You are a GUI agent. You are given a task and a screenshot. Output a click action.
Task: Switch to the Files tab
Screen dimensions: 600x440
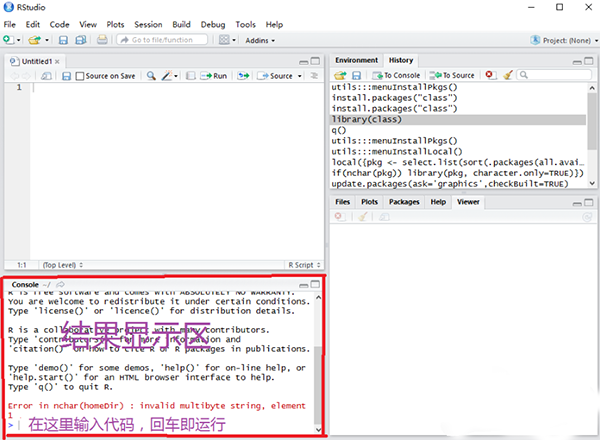[x=342, y=202]
